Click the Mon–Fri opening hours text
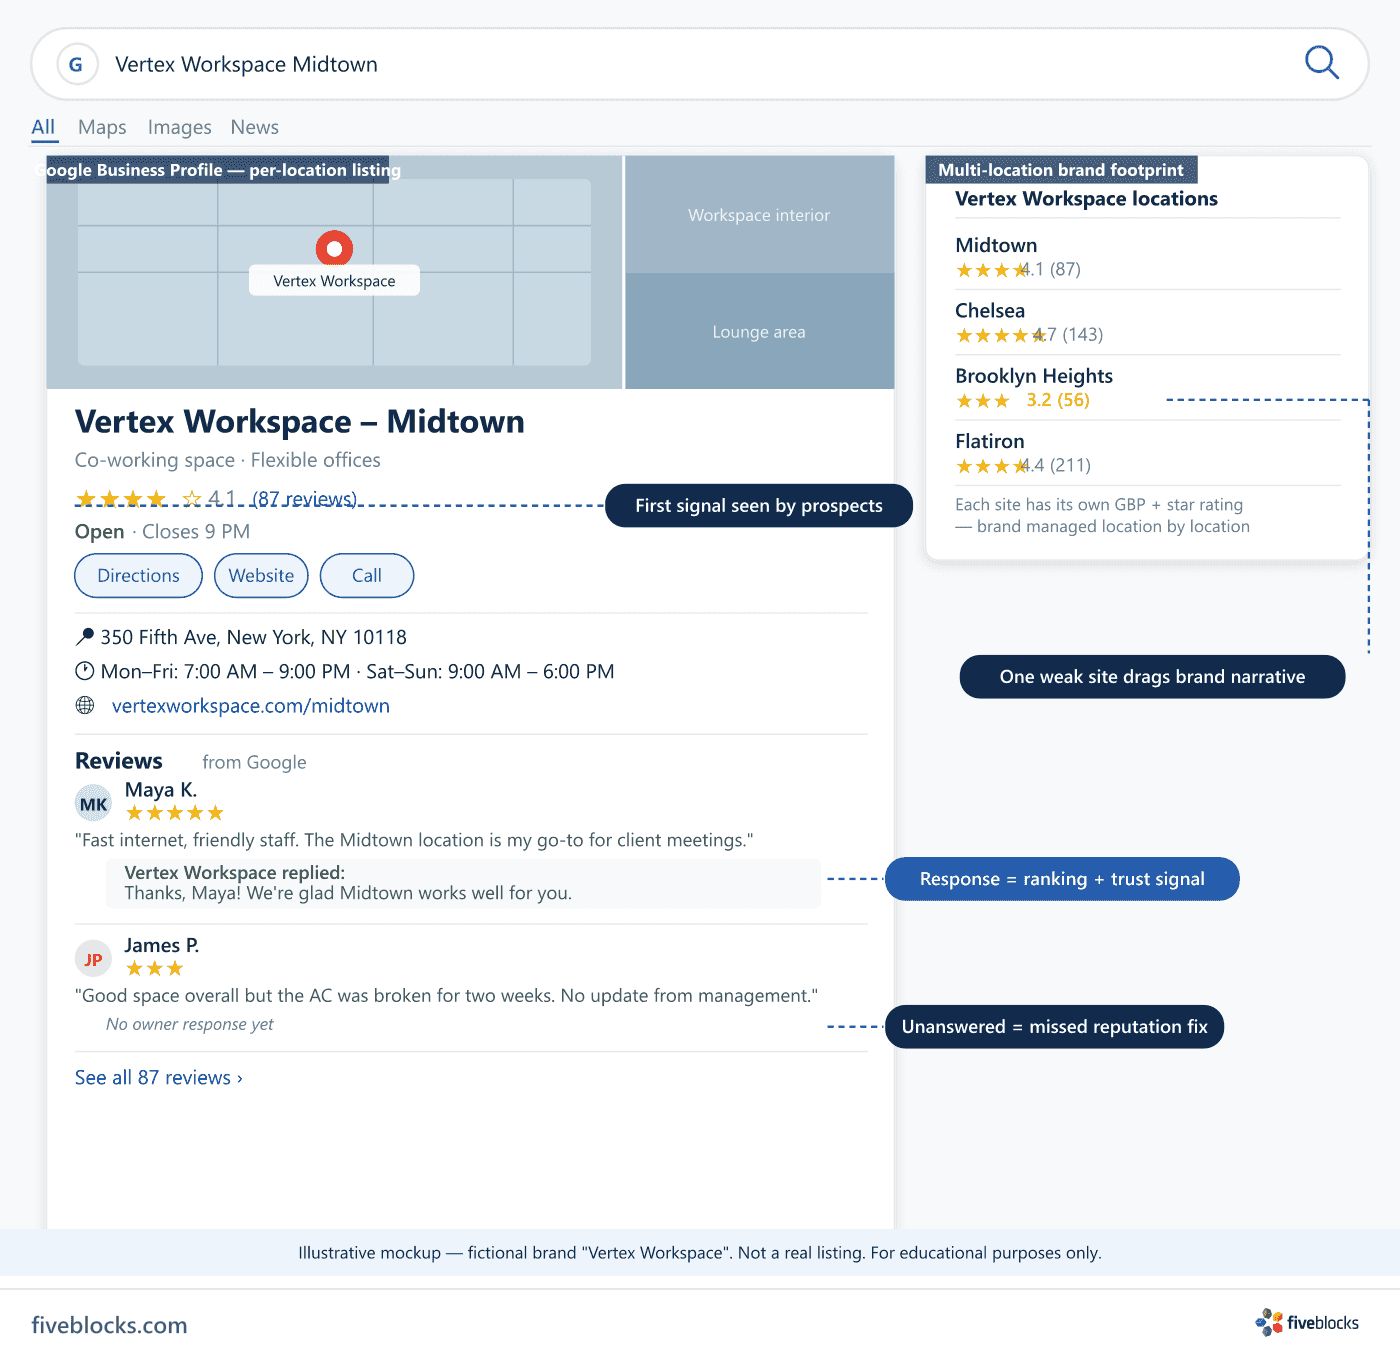The image size is (1400, 1369). [357, 671]
